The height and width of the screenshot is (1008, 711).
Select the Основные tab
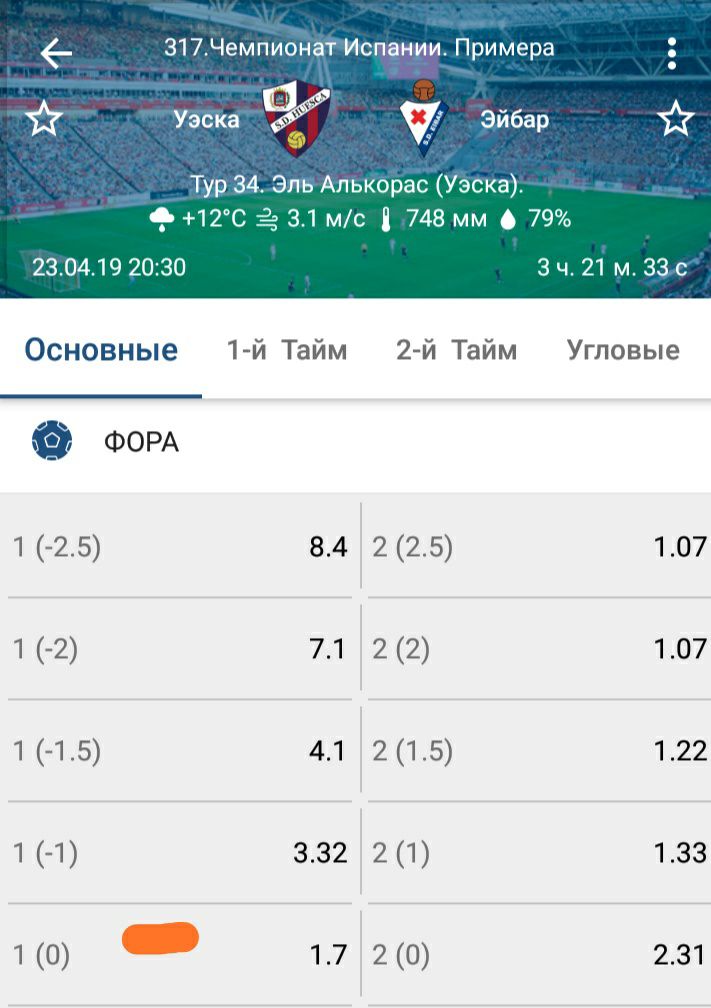[x=101, y=350]
